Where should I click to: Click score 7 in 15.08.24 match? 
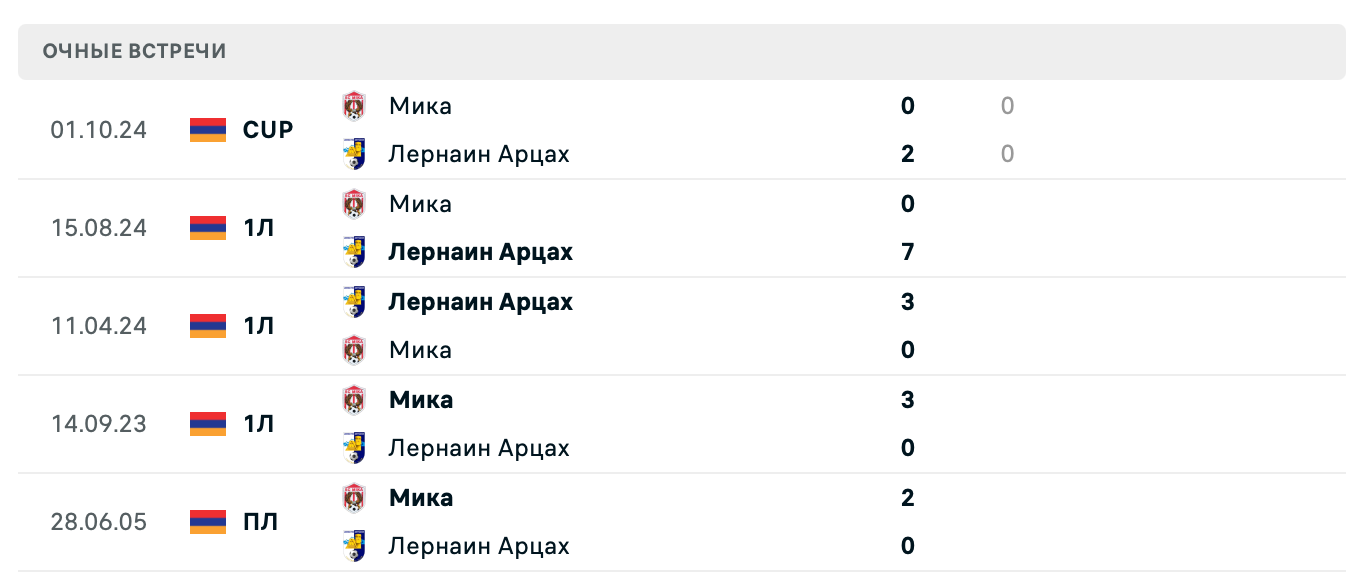tap(908, 252)
